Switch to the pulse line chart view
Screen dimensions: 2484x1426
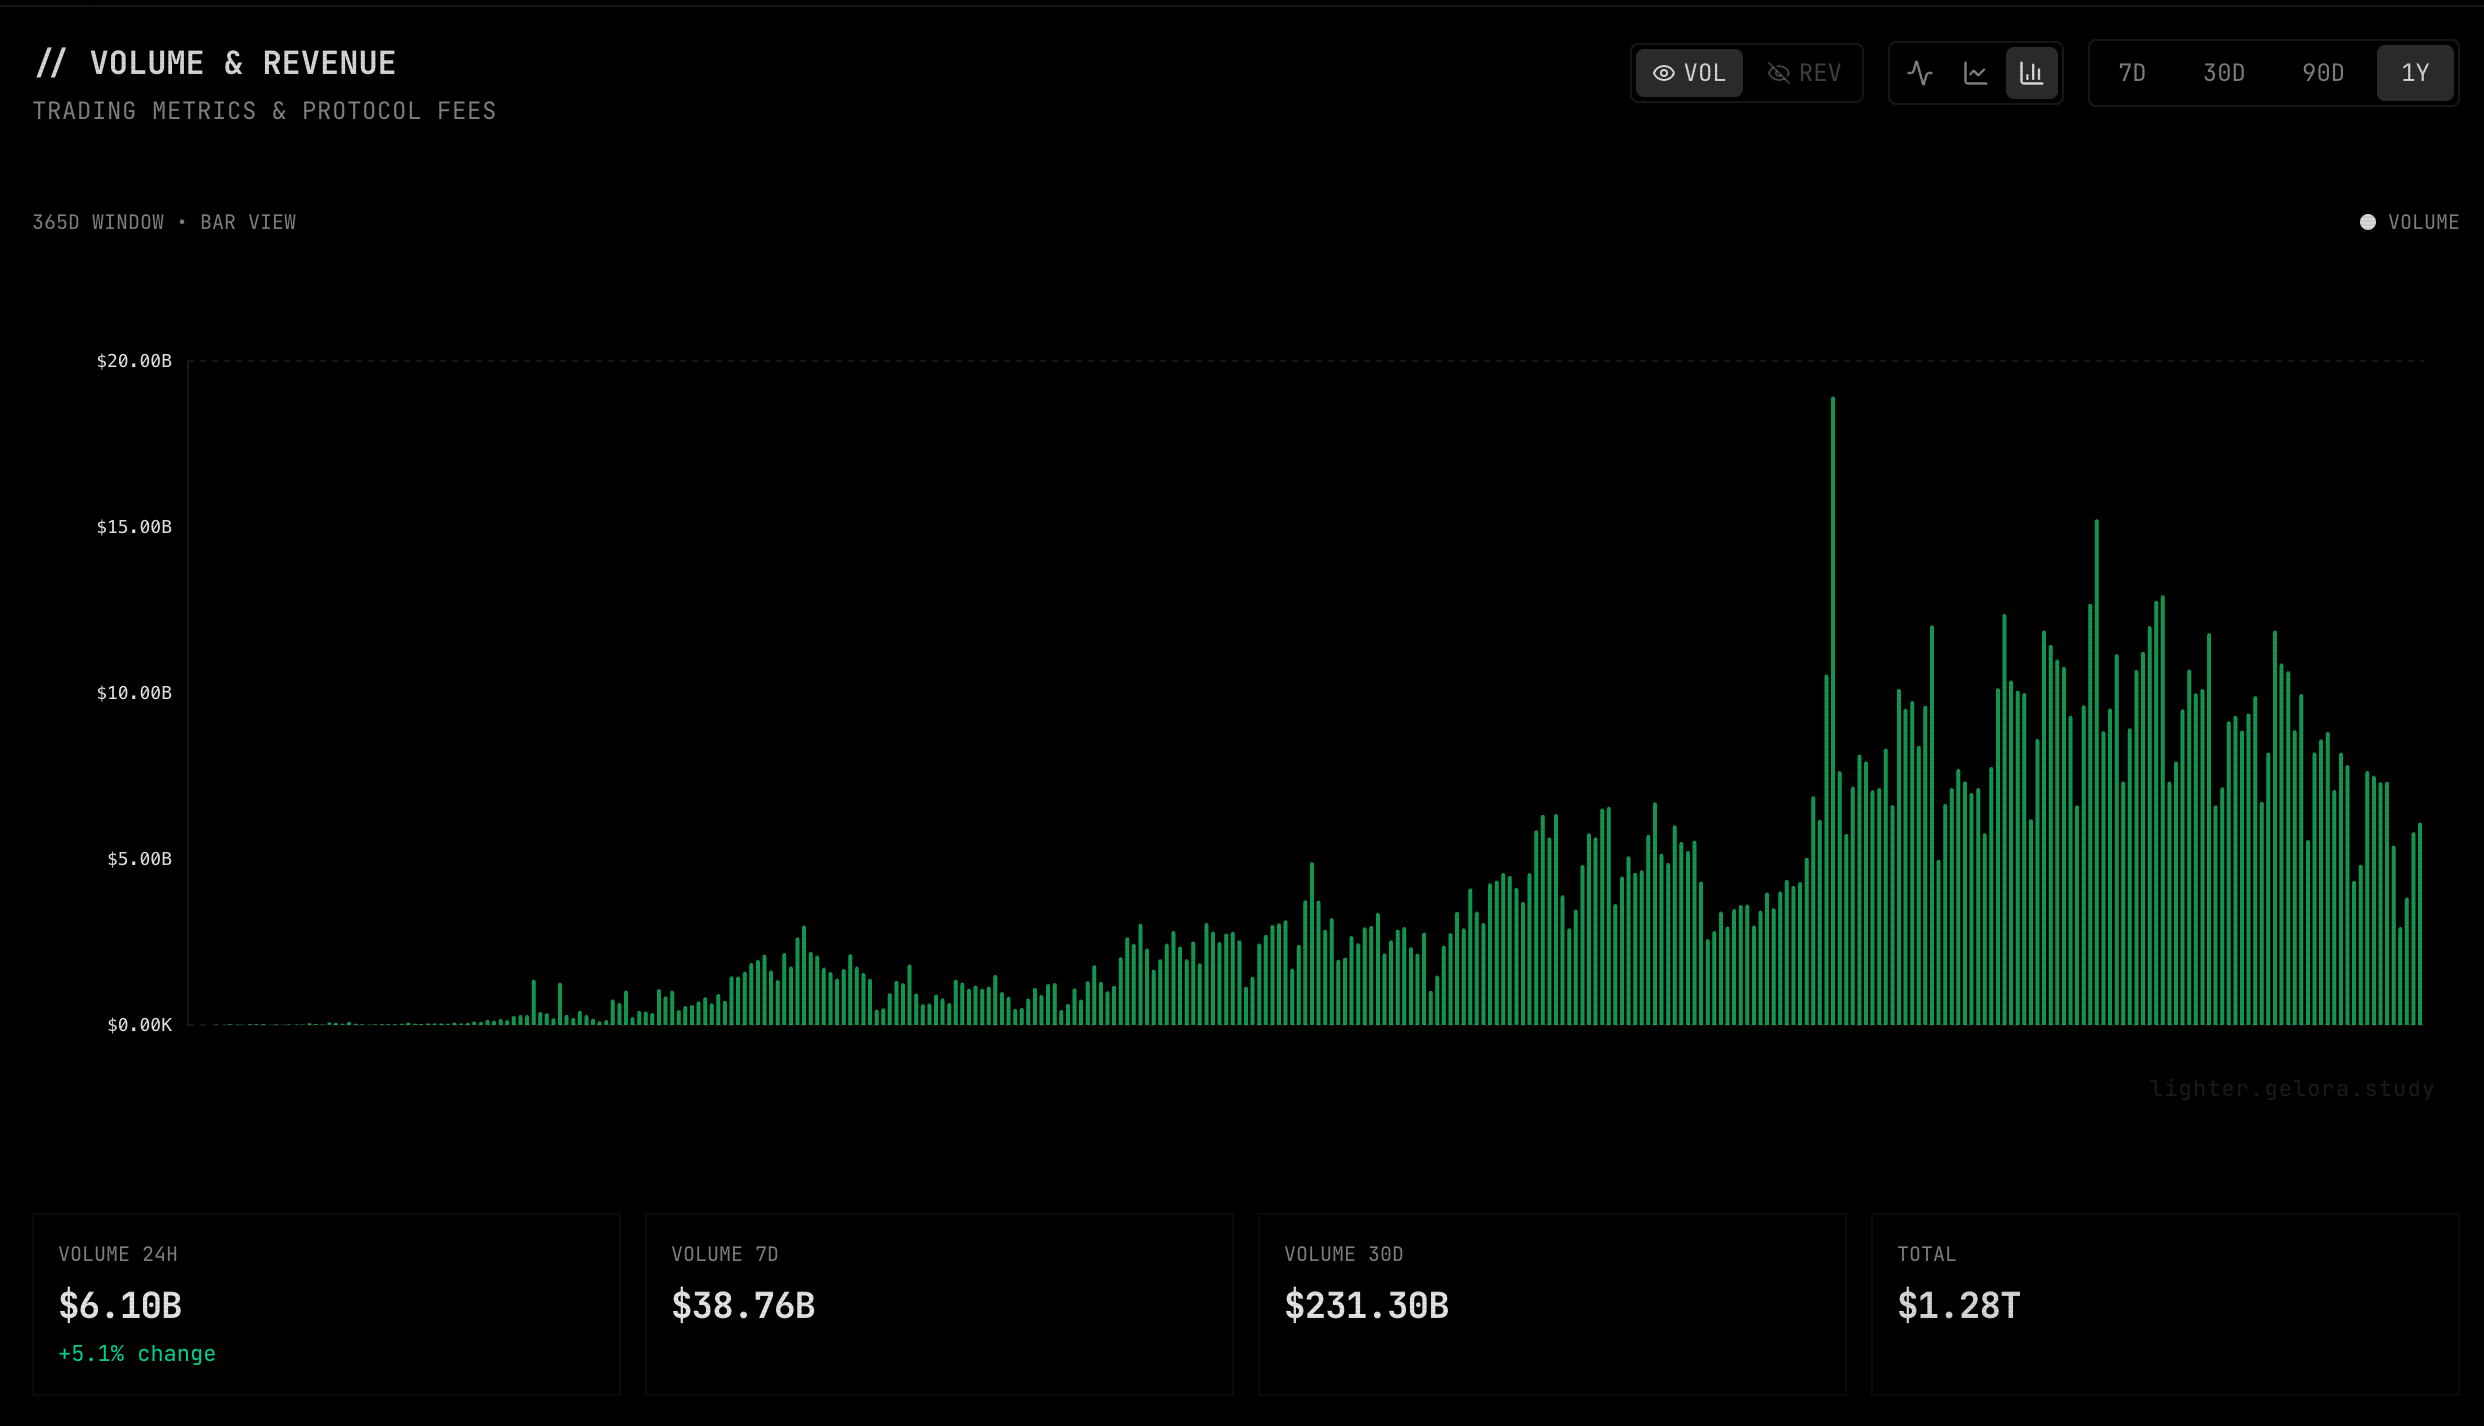click(x=1920, y=73)
